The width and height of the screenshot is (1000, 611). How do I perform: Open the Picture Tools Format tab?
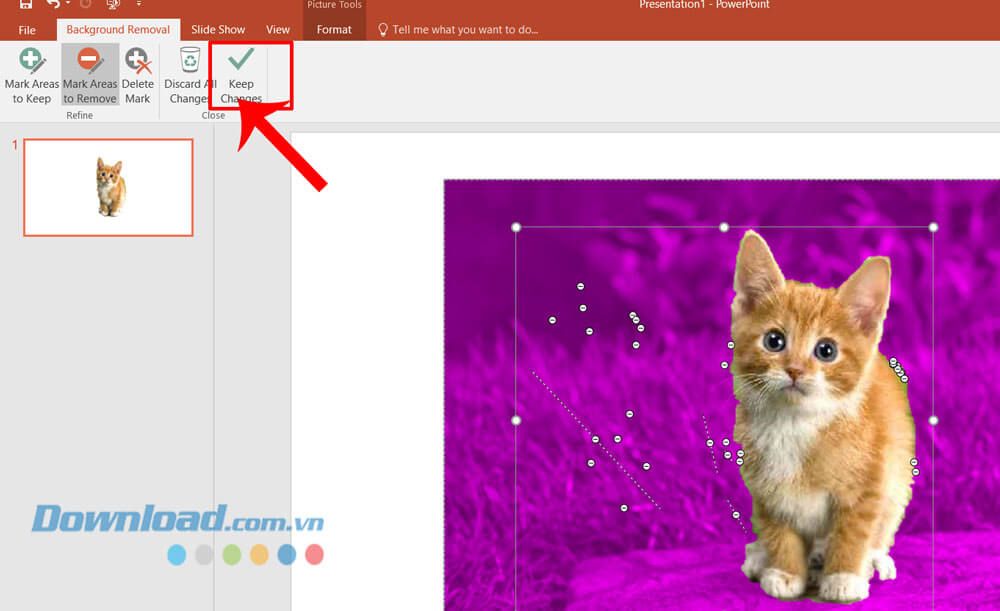pos(334,30)
